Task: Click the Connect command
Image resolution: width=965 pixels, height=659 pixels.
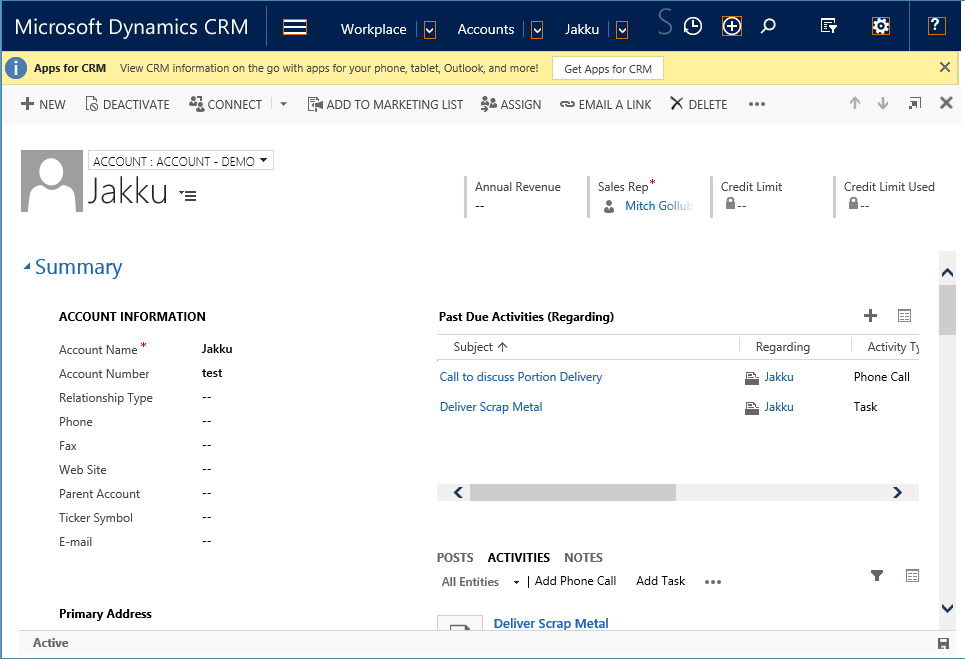Action: 226,104
